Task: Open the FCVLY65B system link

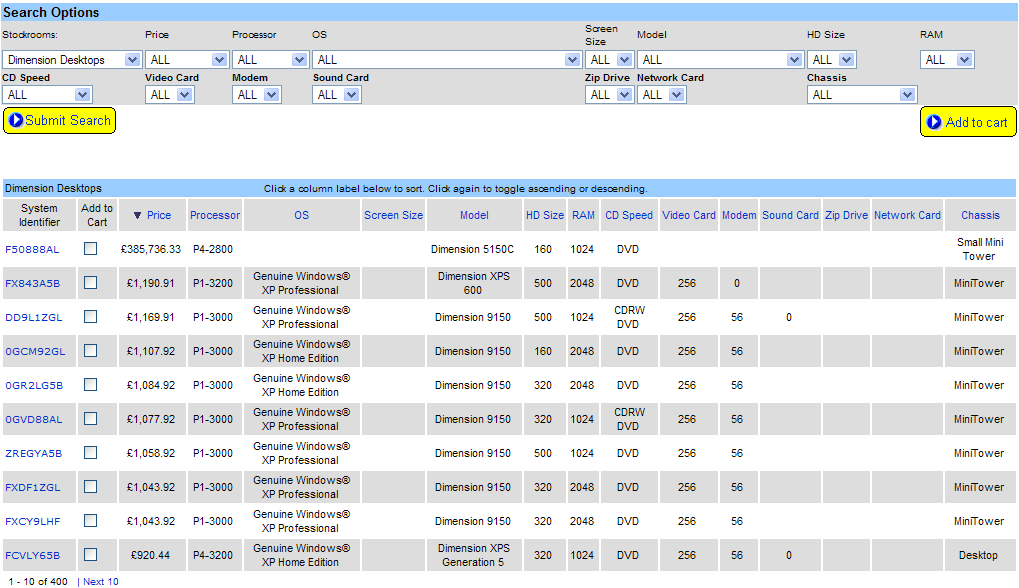Action: [32, 556]
